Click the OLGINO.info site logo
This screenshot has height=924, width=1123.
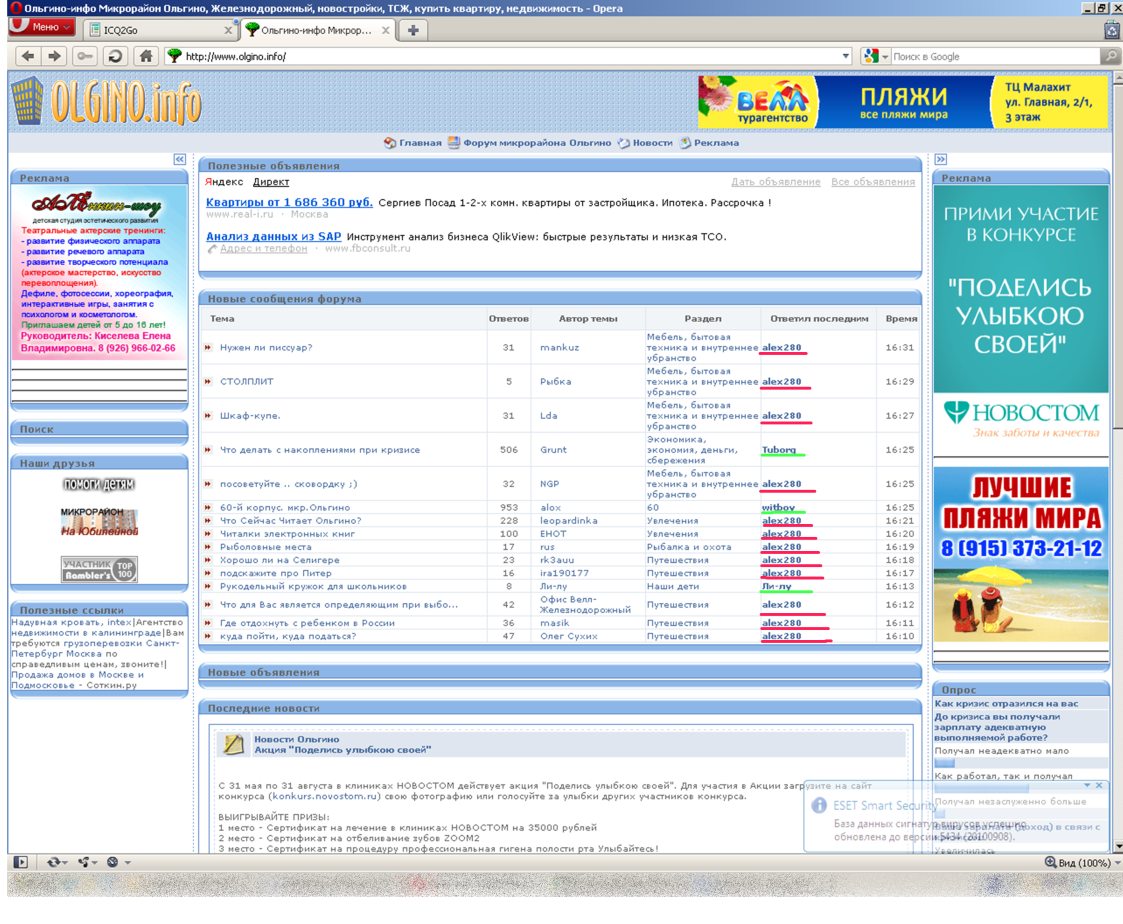pos(107,102)
